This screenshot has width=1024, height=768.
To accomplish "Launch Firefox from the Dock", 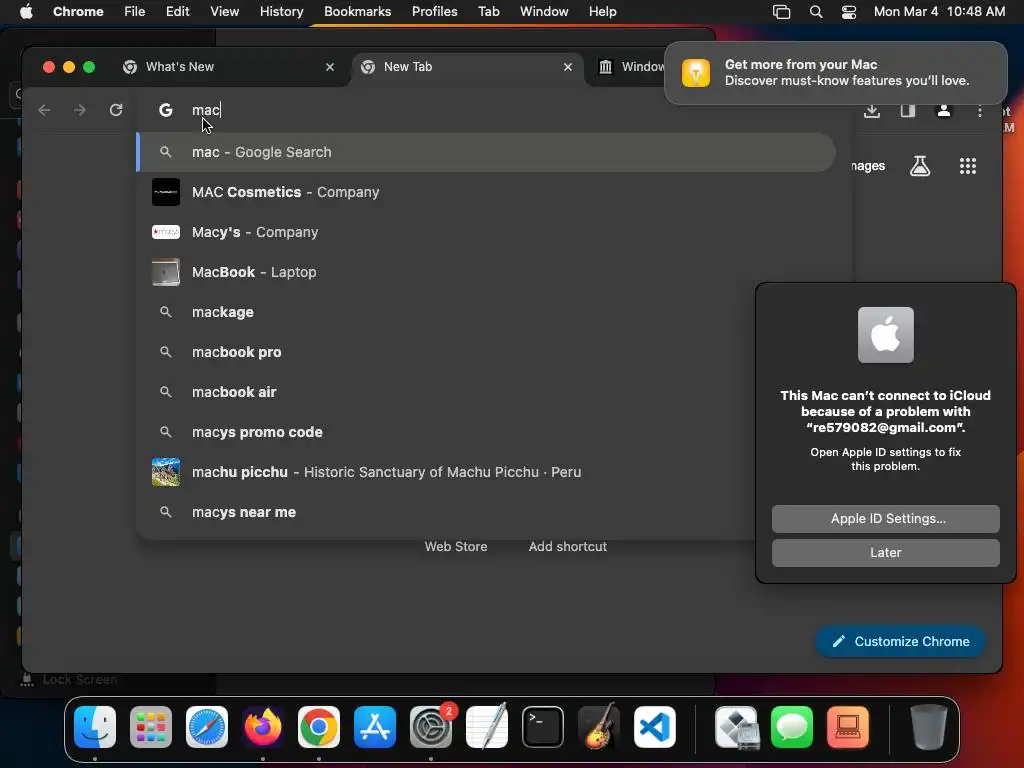I will pos(263,727).
